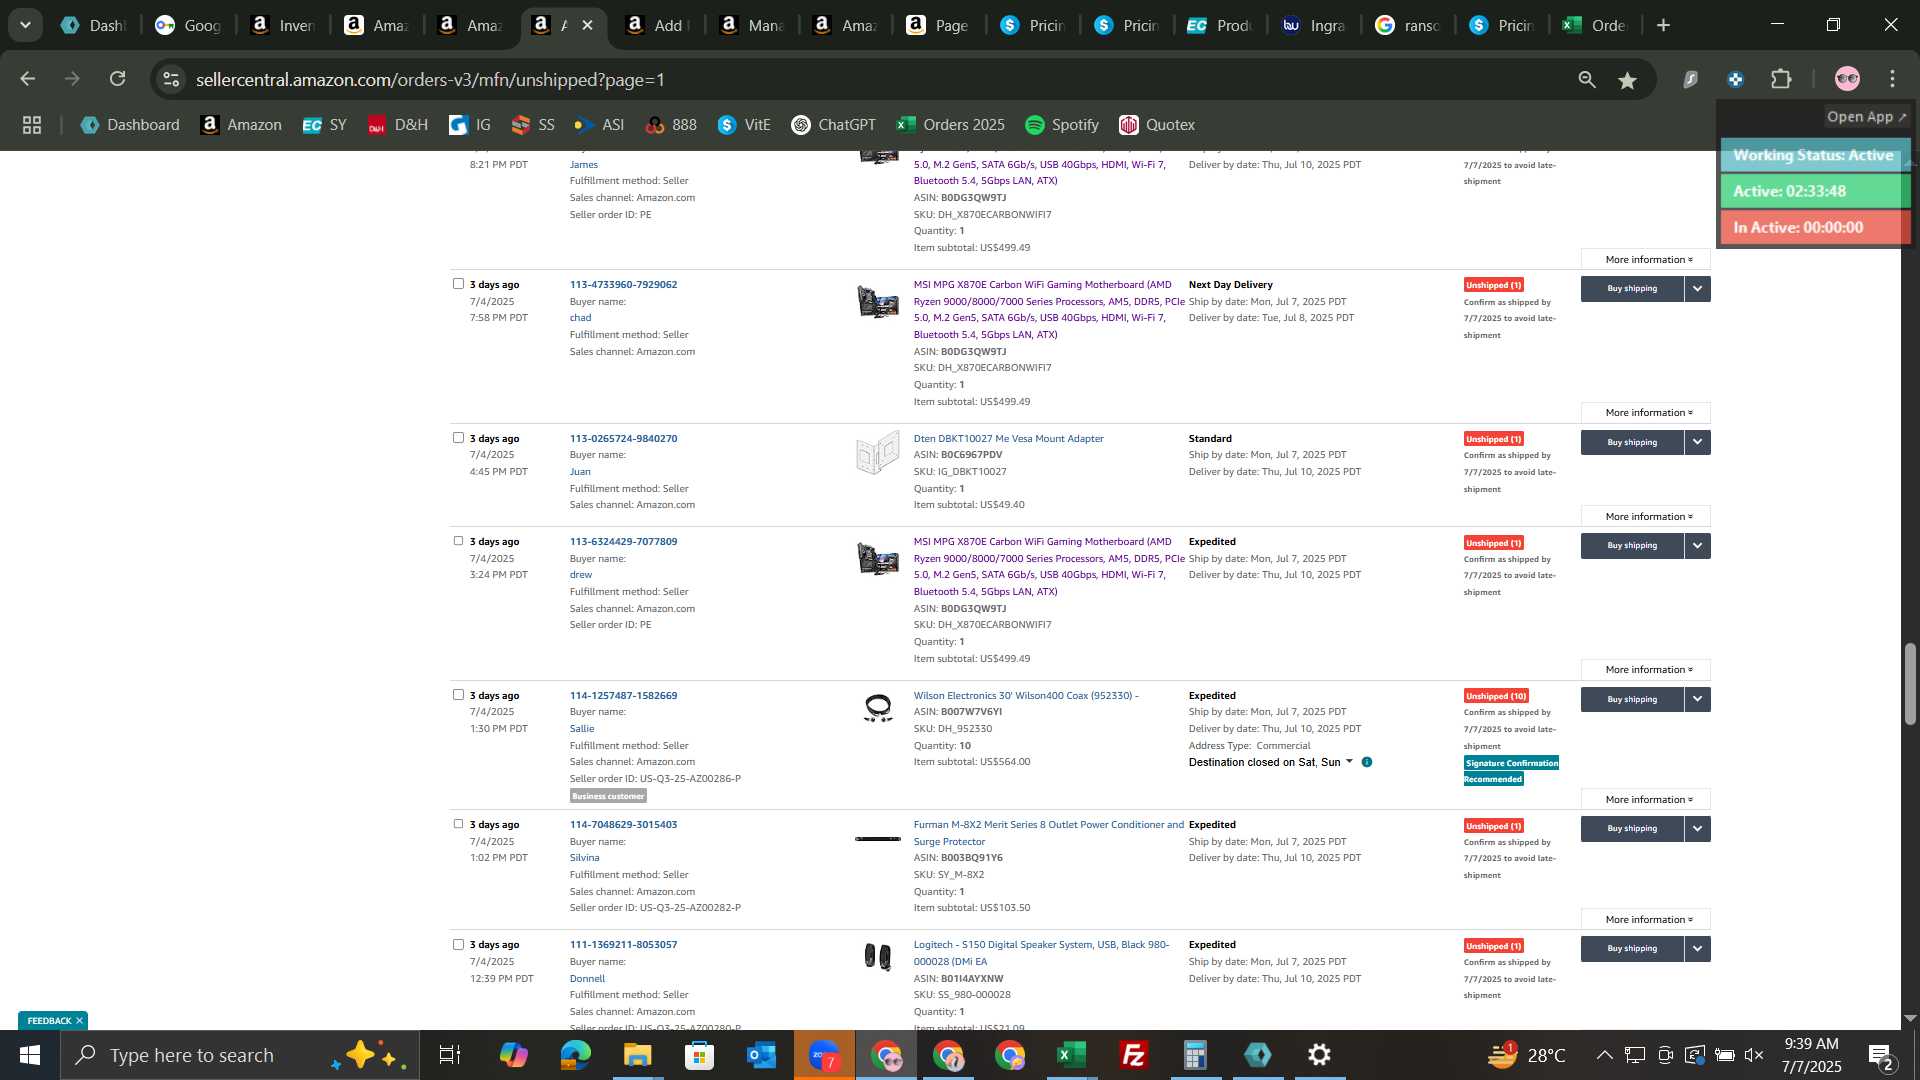The width and height of the screenshot is (1920, 1080).
Task: Open Dten DBKT10027 Me Vesa Mount Adapter link
Action: [1008, 439]
